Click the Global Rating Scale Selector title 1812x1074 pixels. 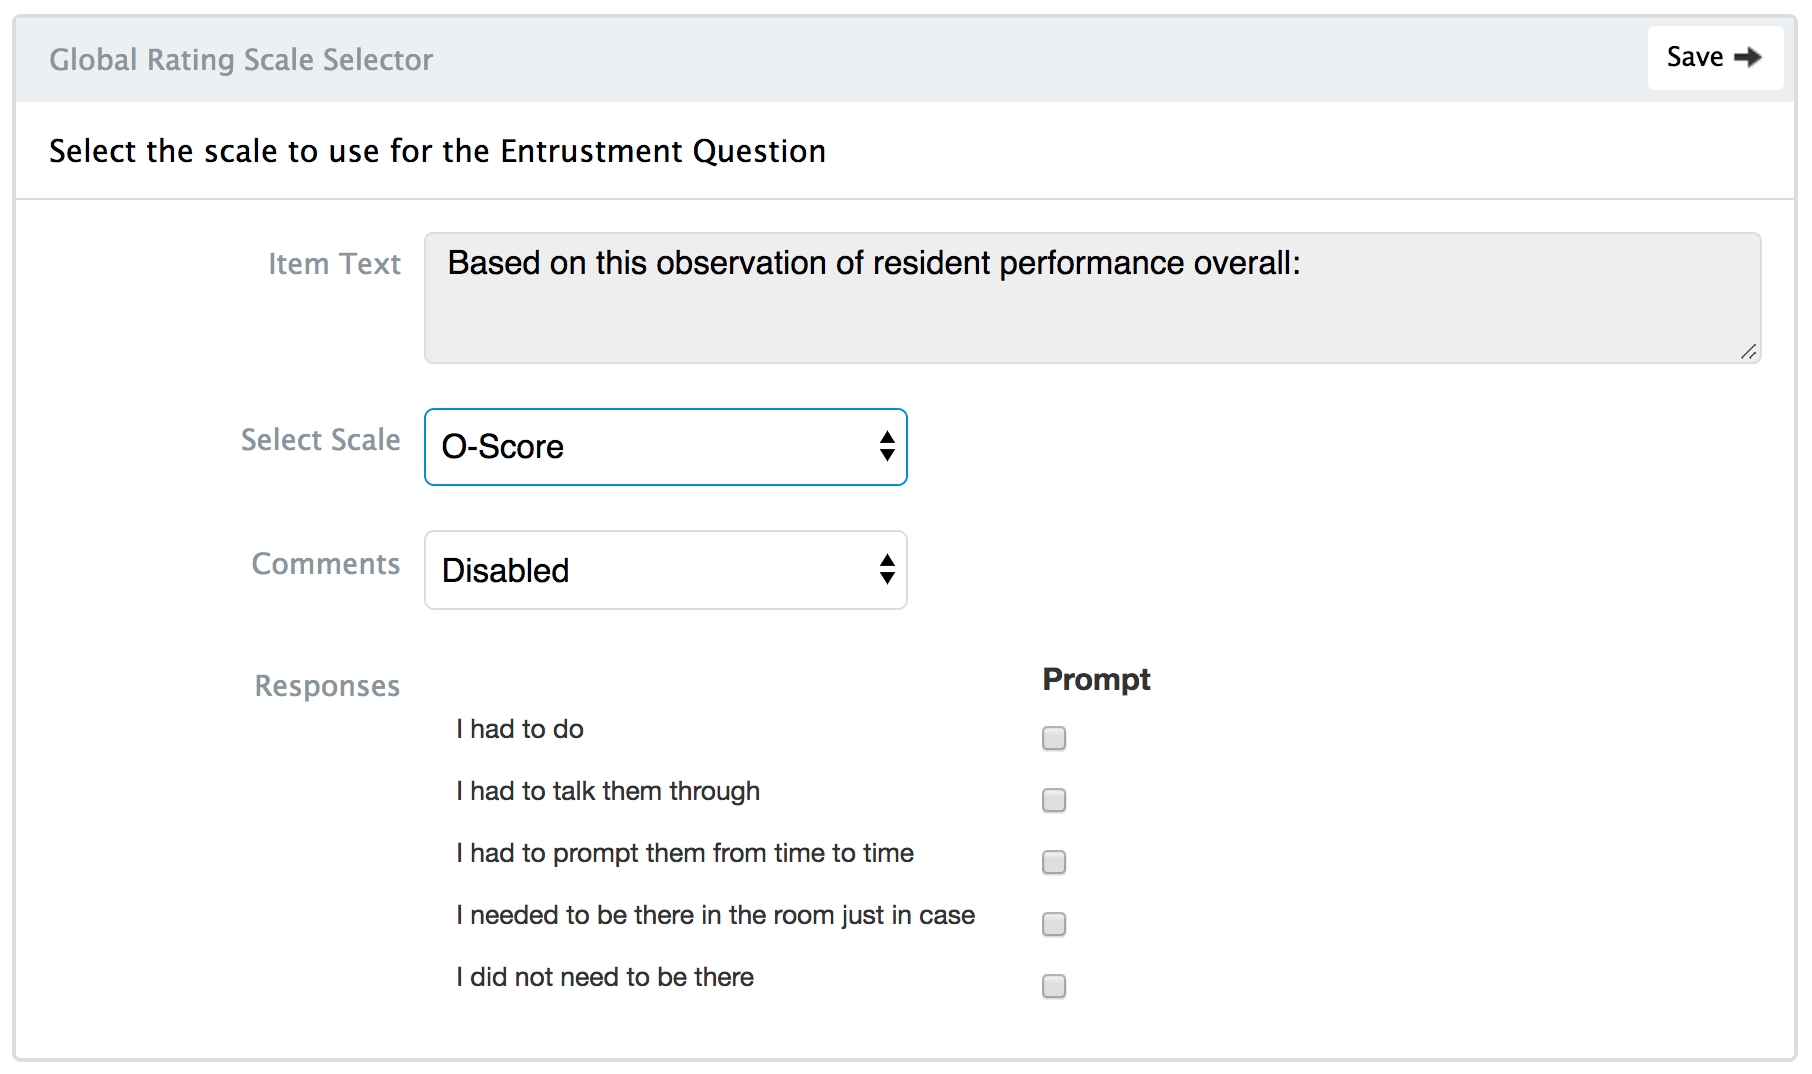coord(241,60)
